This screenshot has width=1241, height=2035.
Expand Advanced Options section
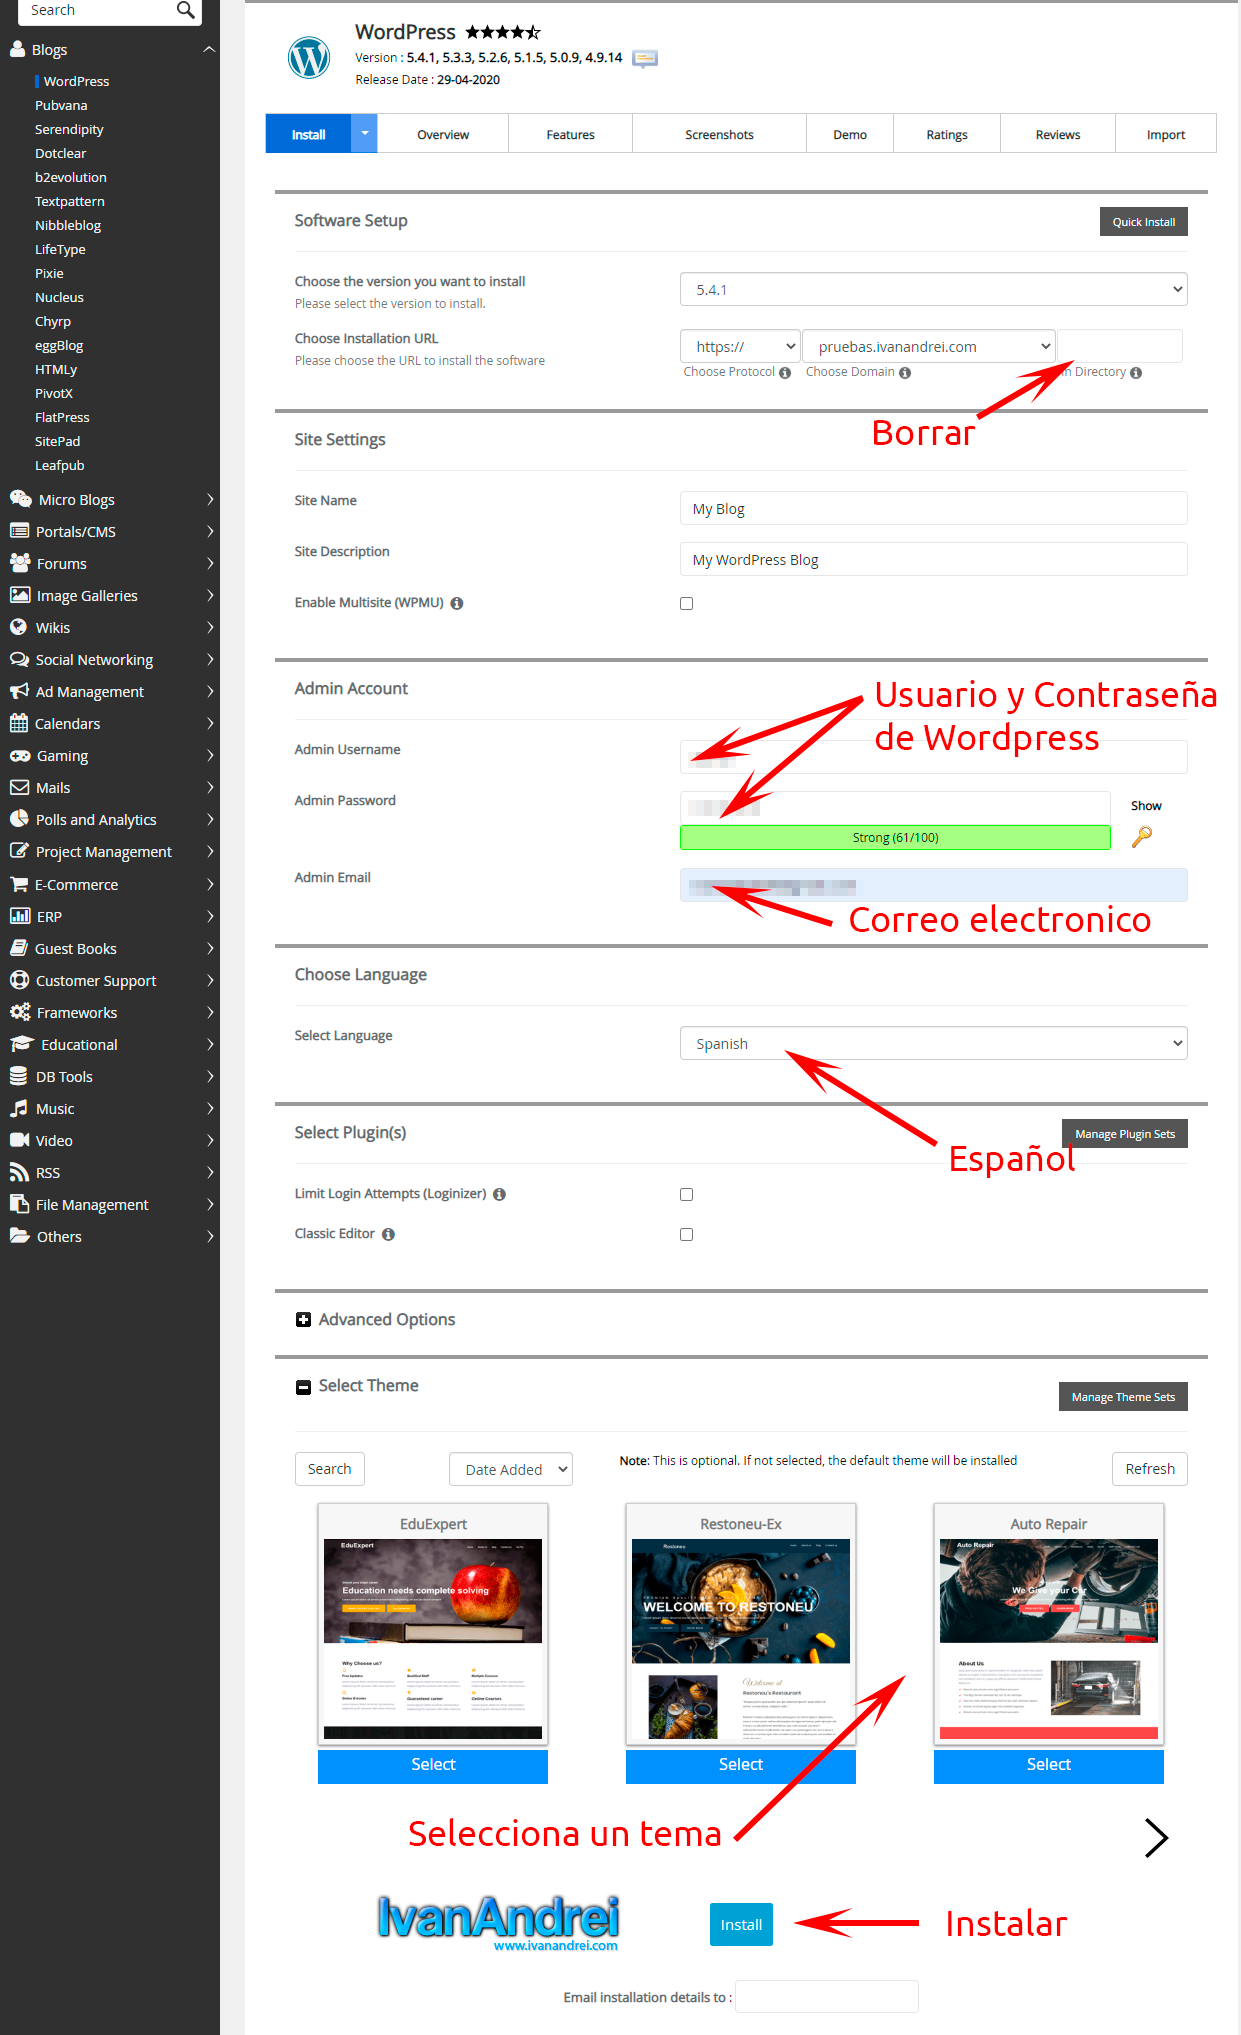[x=303, y=1320]
